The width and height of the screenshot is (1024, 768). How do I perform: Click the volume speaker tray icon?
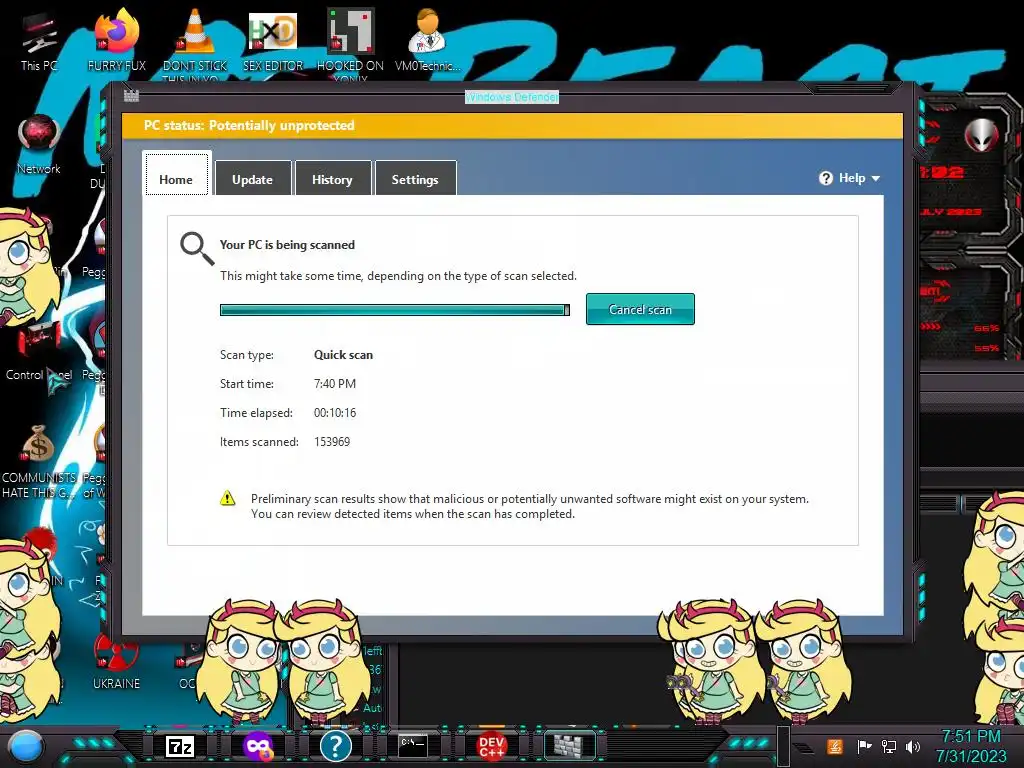pos(912,746)
